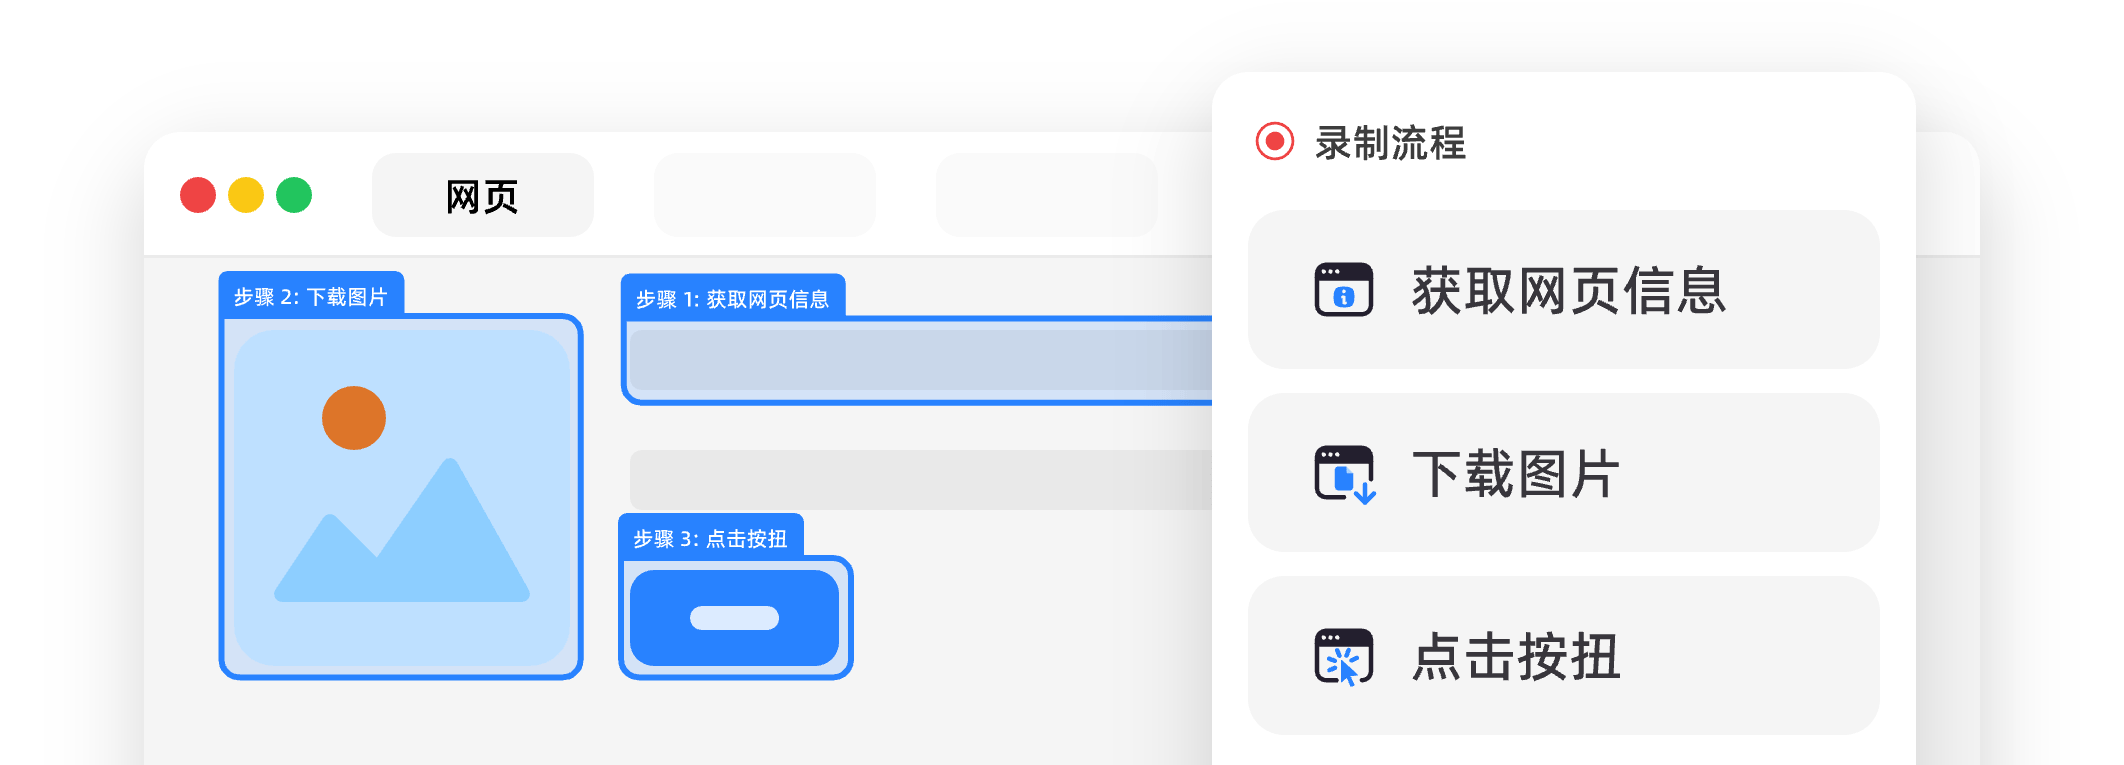Click the green window maximize dot
This screenshot has height=765, width=2124.
click(x=294, y=195)
